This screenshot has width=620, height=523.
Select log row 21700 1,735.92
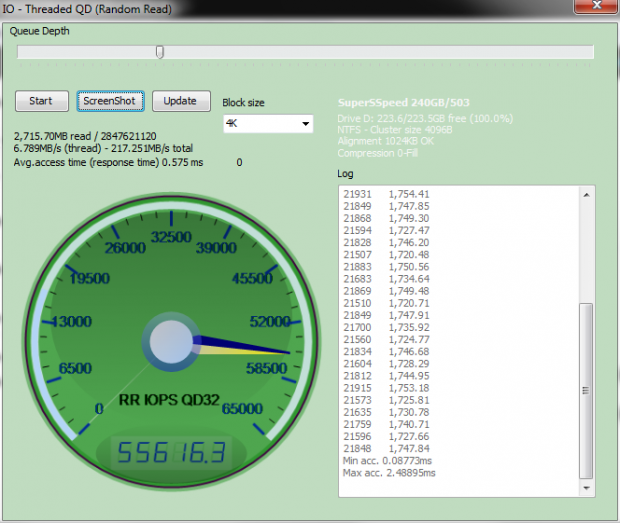[x=386, y=327]
